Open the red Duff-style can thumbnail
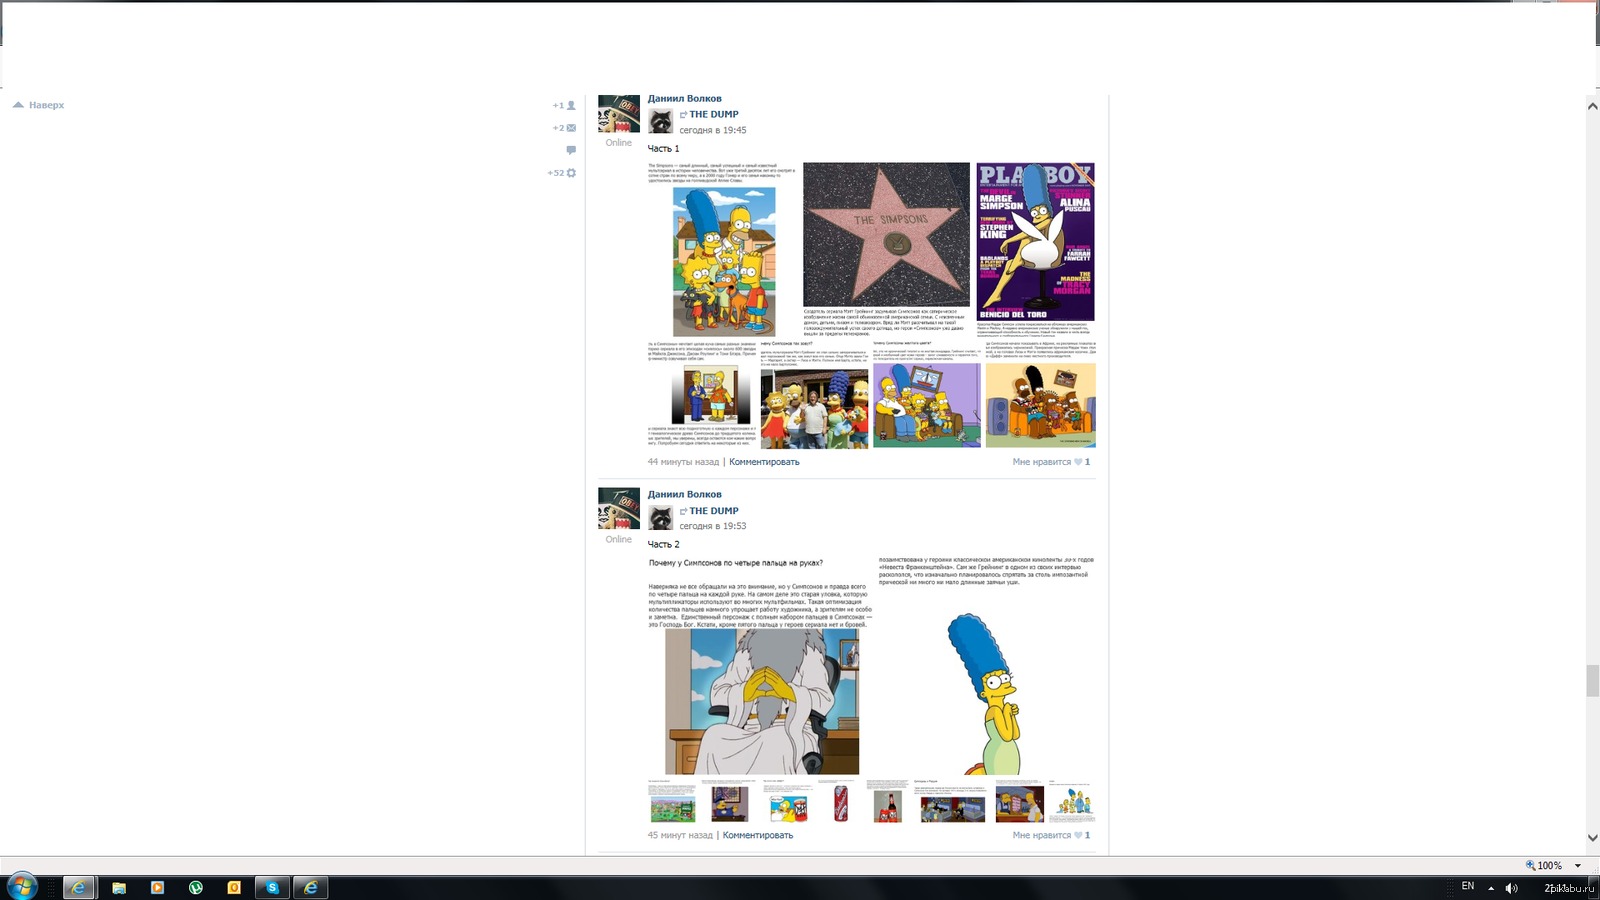The image size is (1600, 900). point(841,802)
